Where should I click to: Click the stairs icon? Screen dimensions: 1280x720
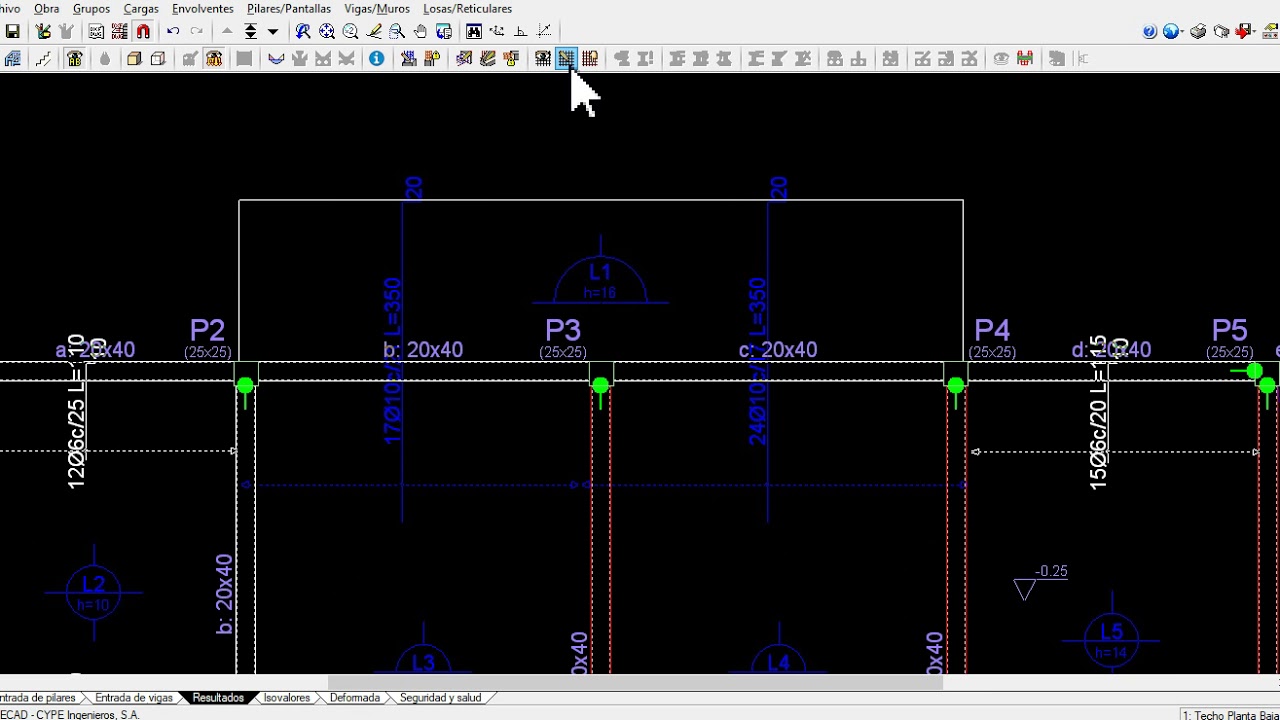pyautogui.click(x=43, y=59)
